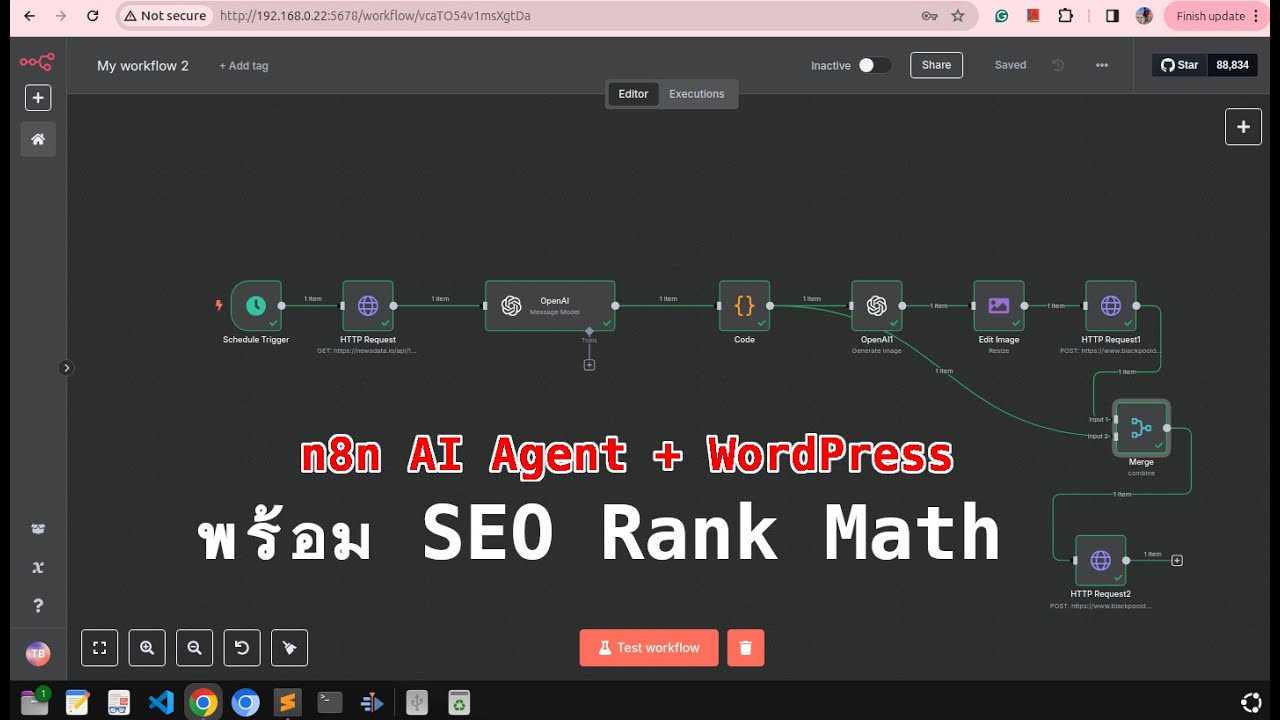Add a tool under the OpenAI node
The height and width of the screenshot is (720, 1280).
(x=589, y=365)
